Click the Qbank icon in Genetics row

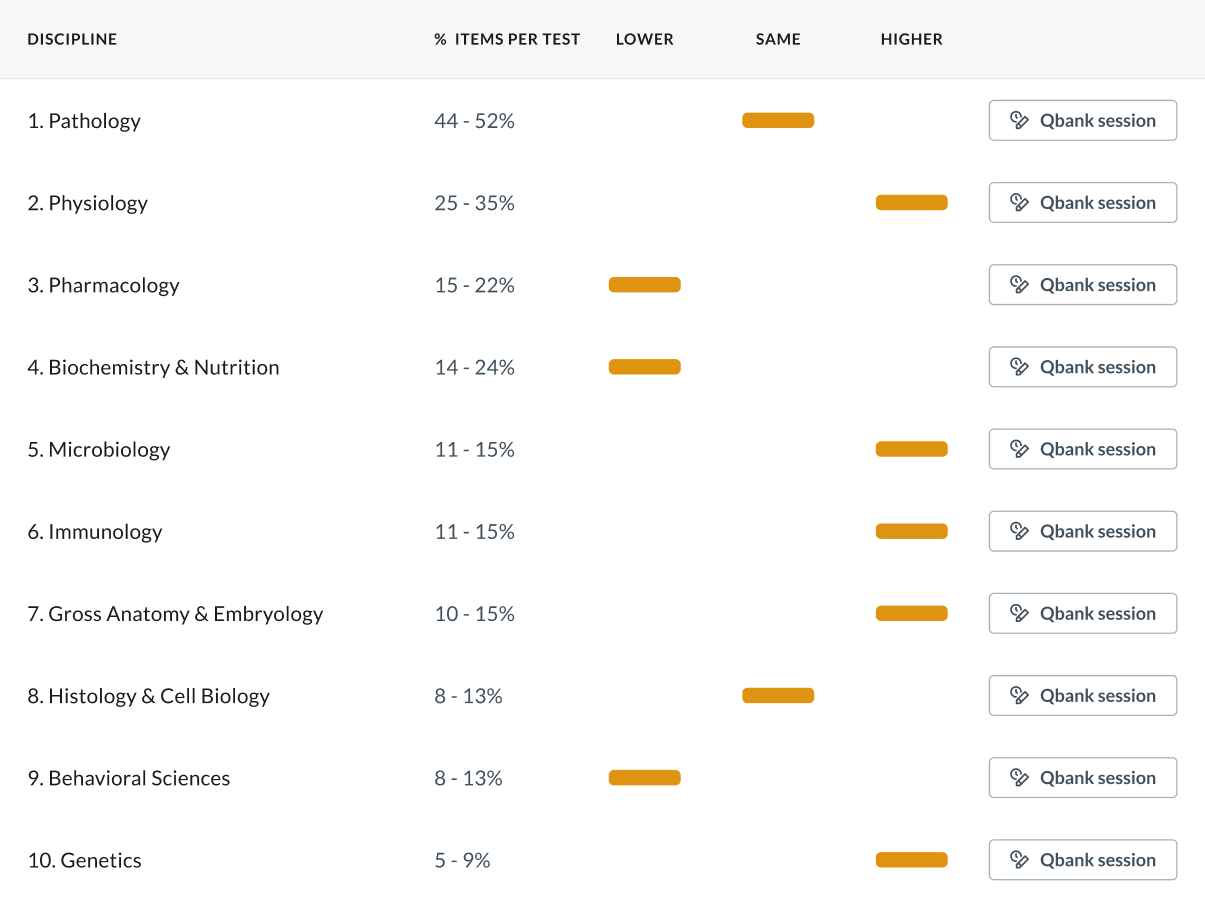[x=1019, y=860]
